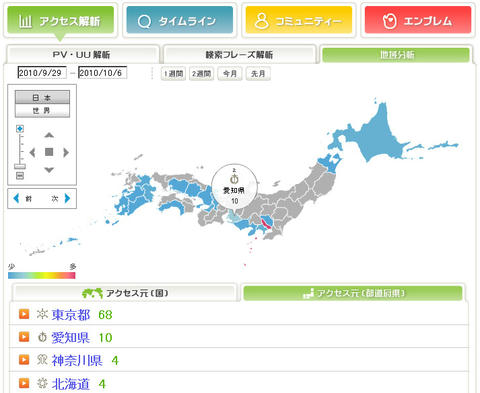Click the mascot icon on エンブレム

389,21
